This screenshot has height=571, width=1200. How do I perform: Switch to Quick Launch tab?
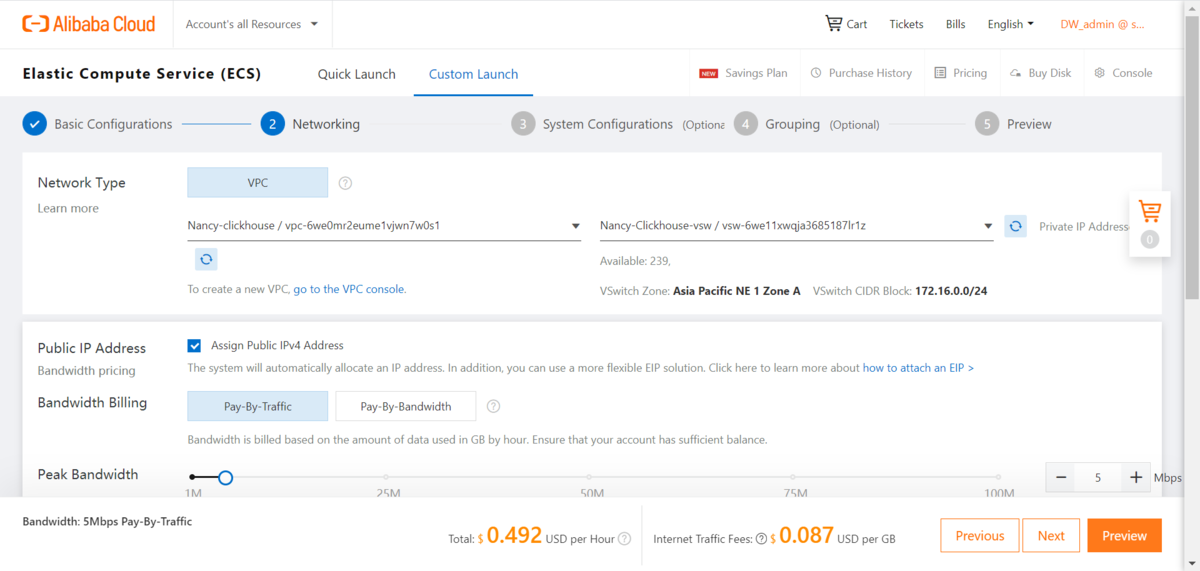point(356,74)
